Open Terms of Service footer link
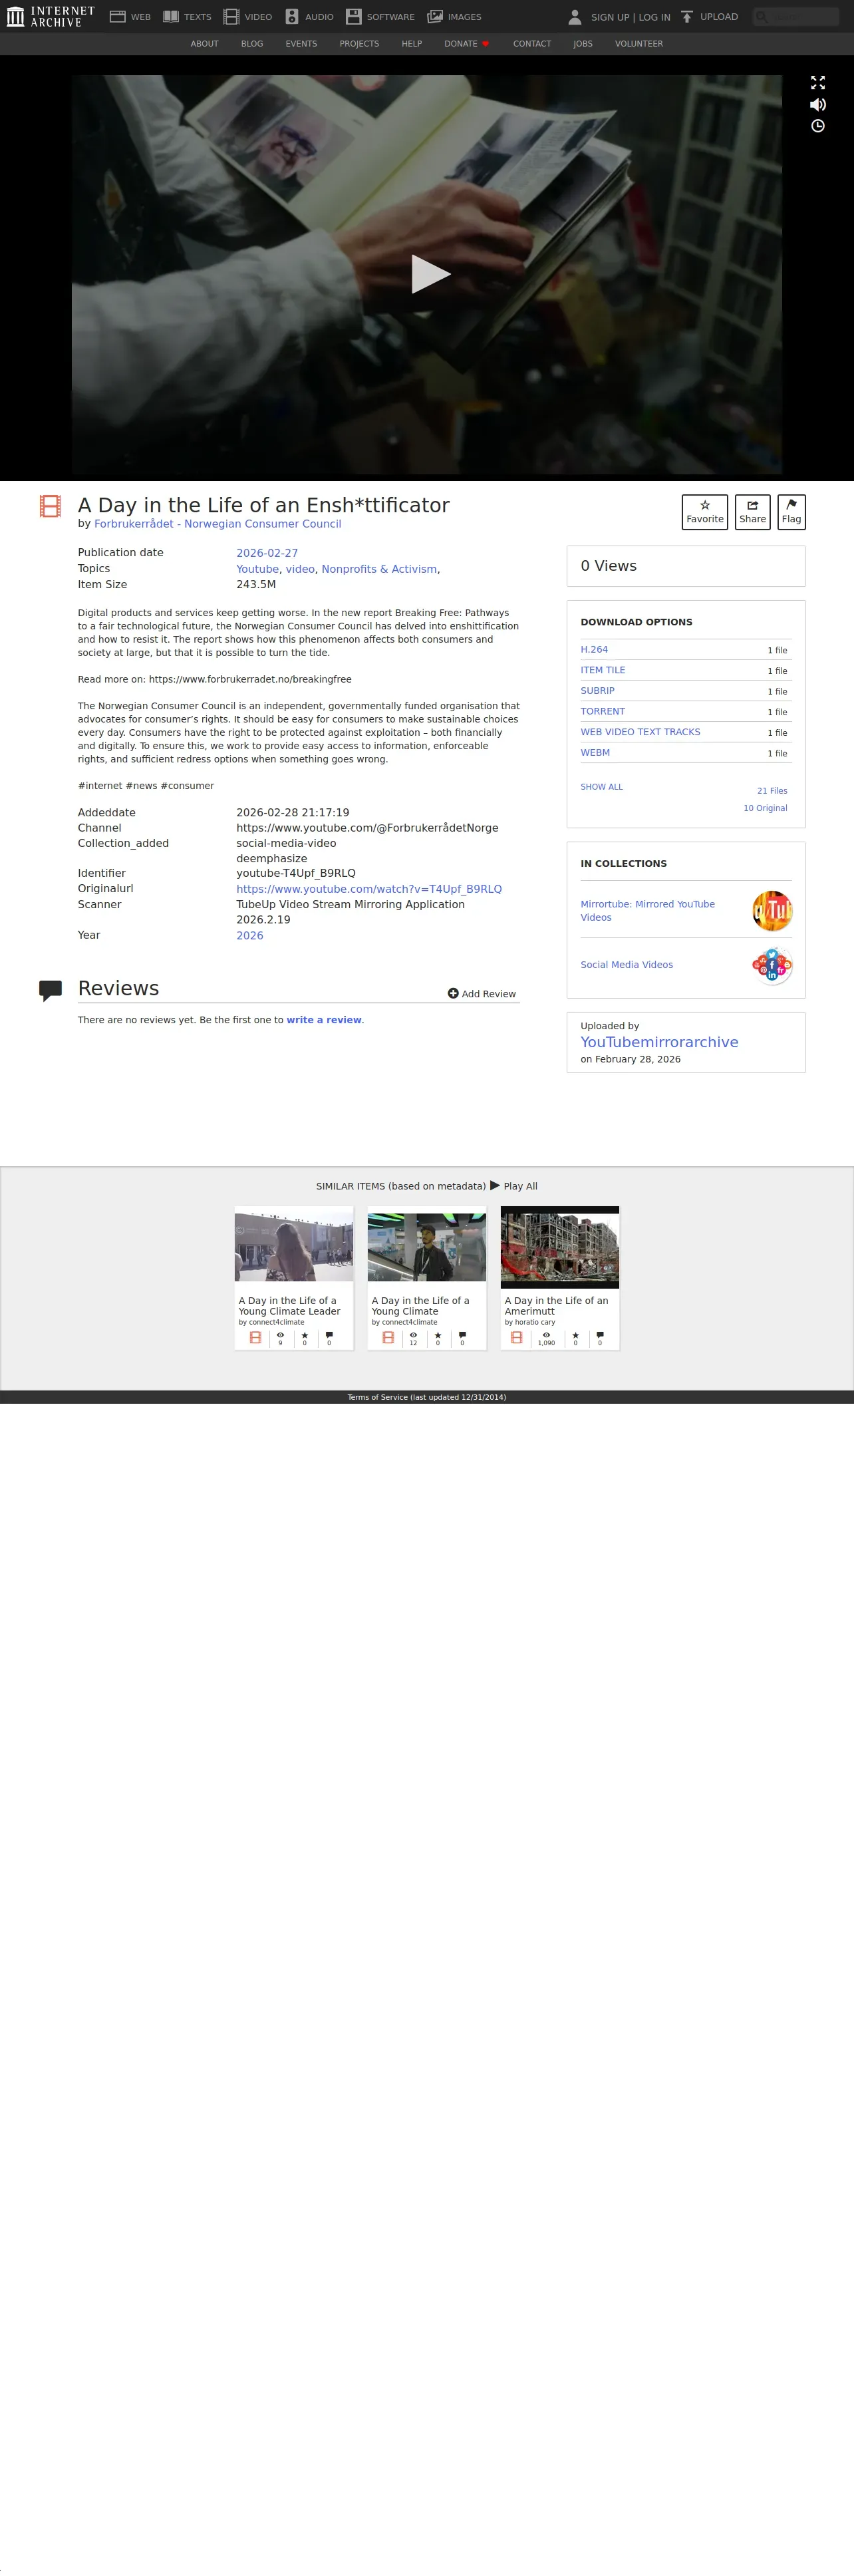854x2576 pixels. click(x=427, y=1398)
